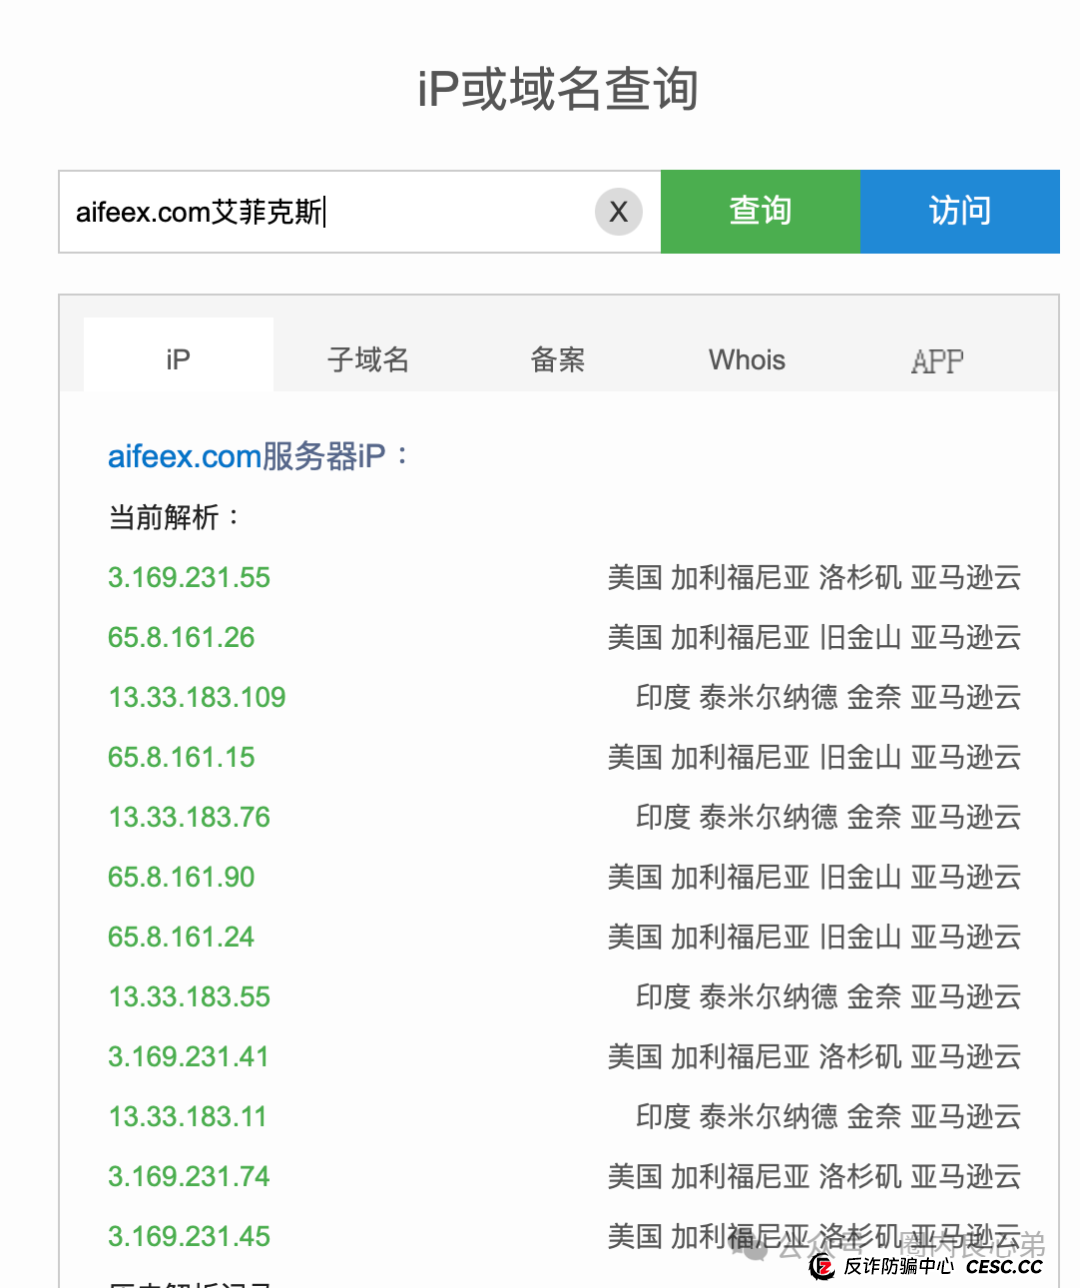Click the IP address 65.8.161.26
Viewport: 1080px width, 1288px height.
coord(181,637)
